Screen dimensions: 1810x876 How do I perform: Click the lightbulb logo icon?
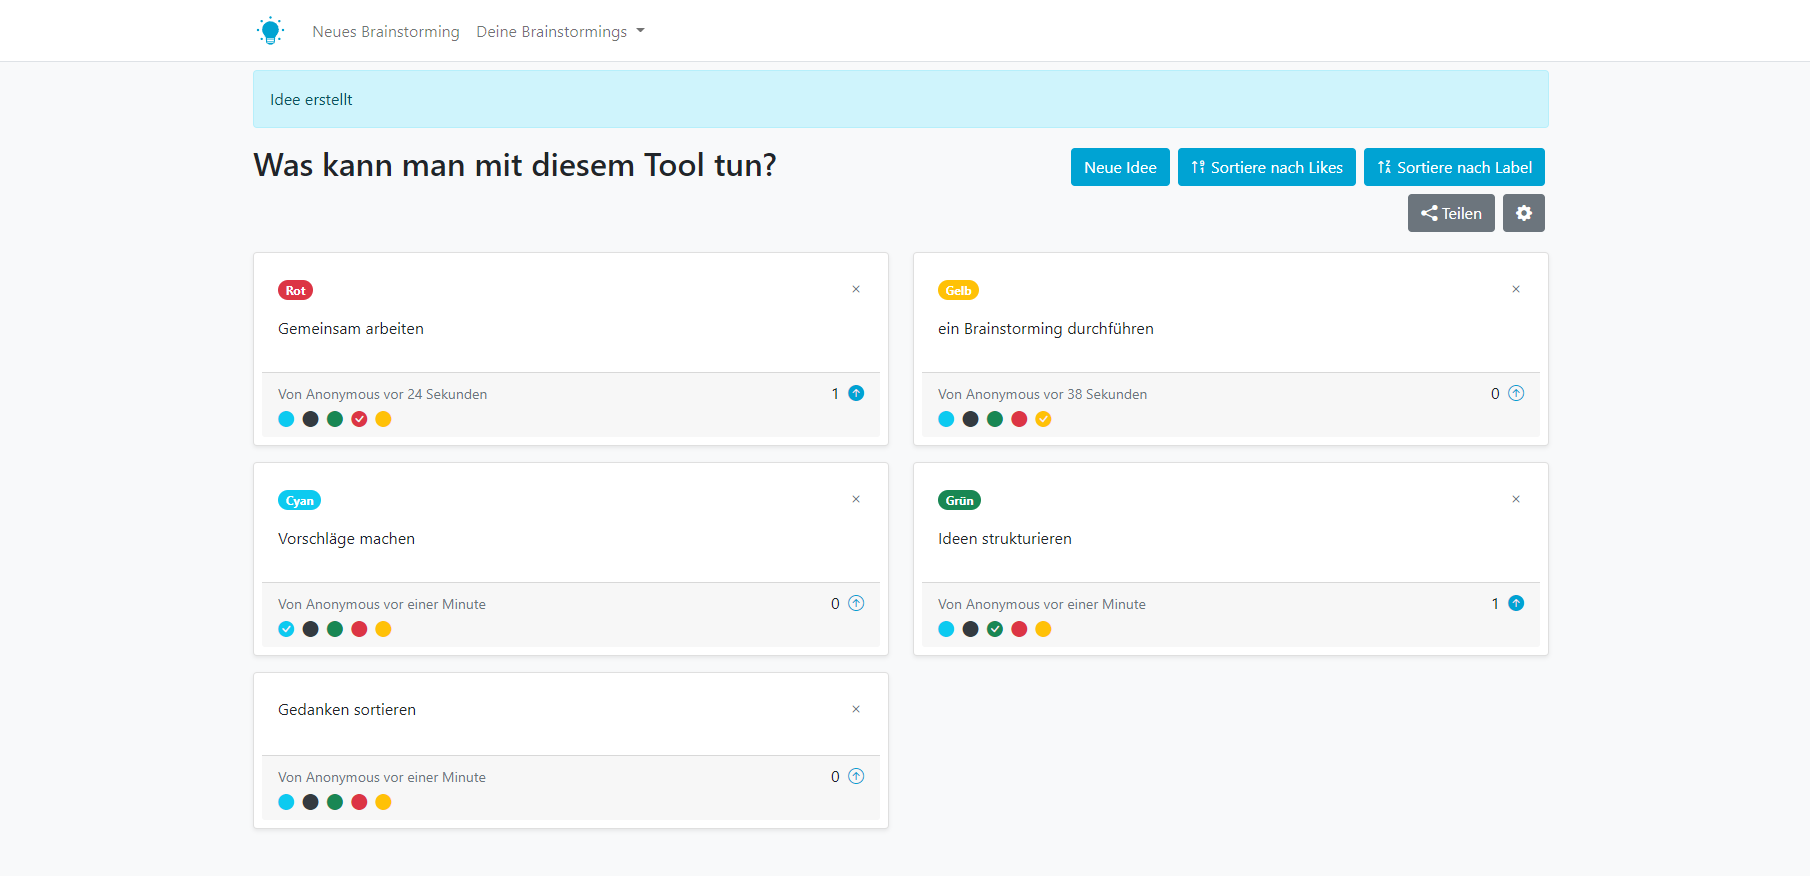270,31
